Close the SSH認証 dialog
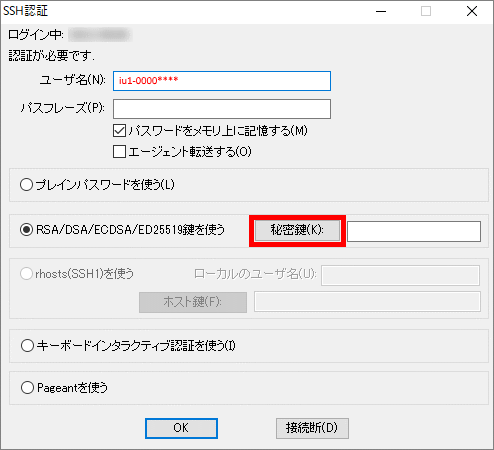The width and height of the screenshot is (494, 450). (472, 11)
